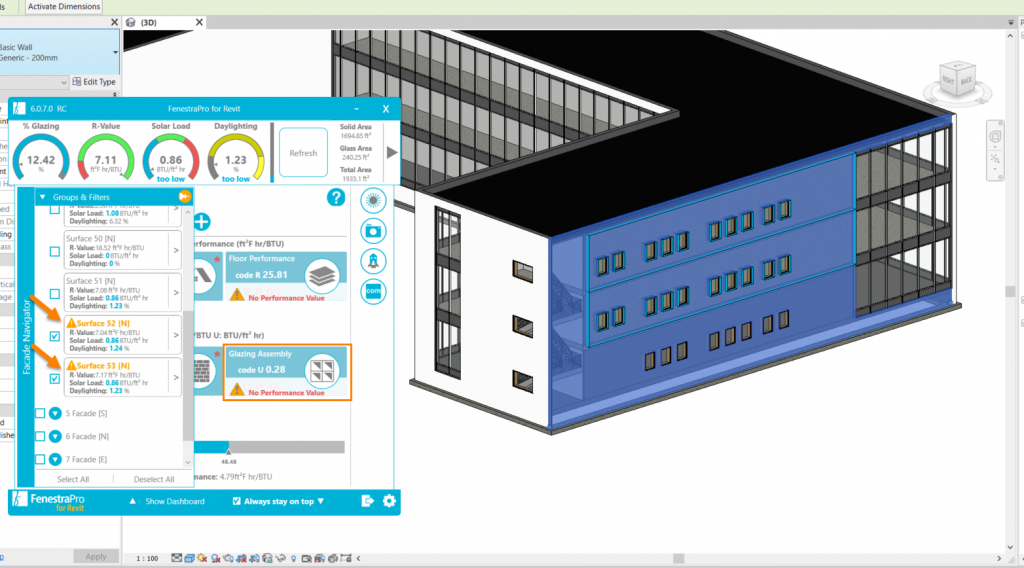1024x568 pixels.
Task: Toggle the Always stay on top checkbox
Action: pos(236,501)
